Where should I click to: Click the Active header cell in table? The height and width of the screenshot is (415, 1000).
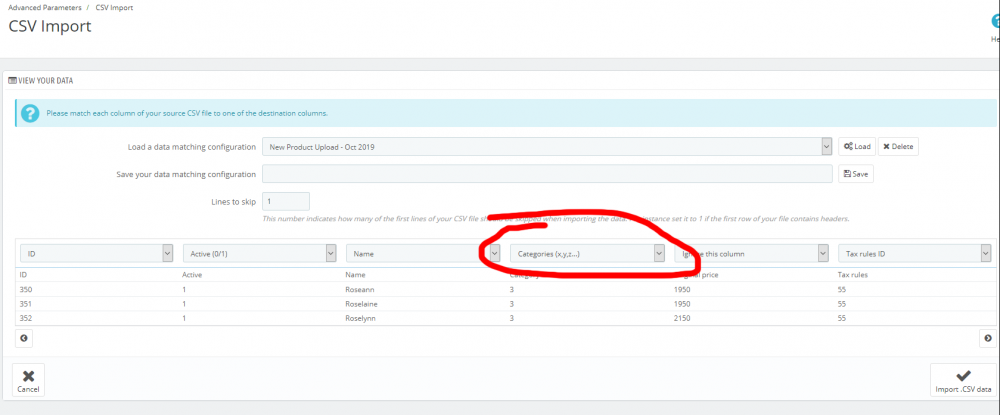192,275
